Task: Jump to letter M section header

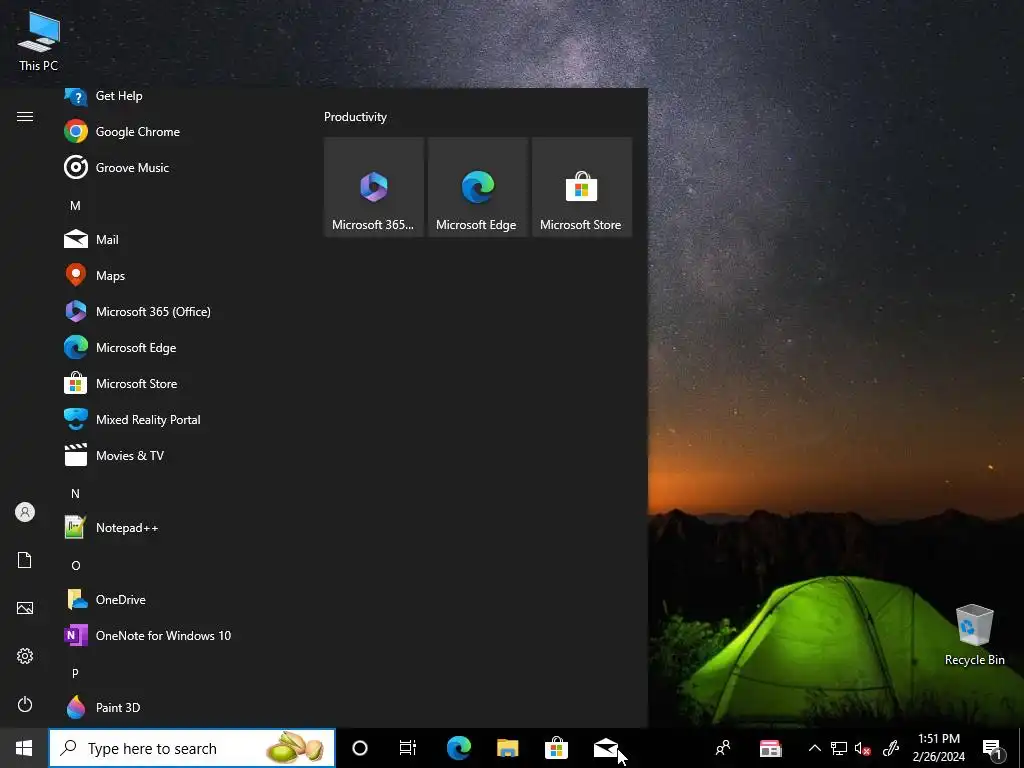Action: coord(75,206)
